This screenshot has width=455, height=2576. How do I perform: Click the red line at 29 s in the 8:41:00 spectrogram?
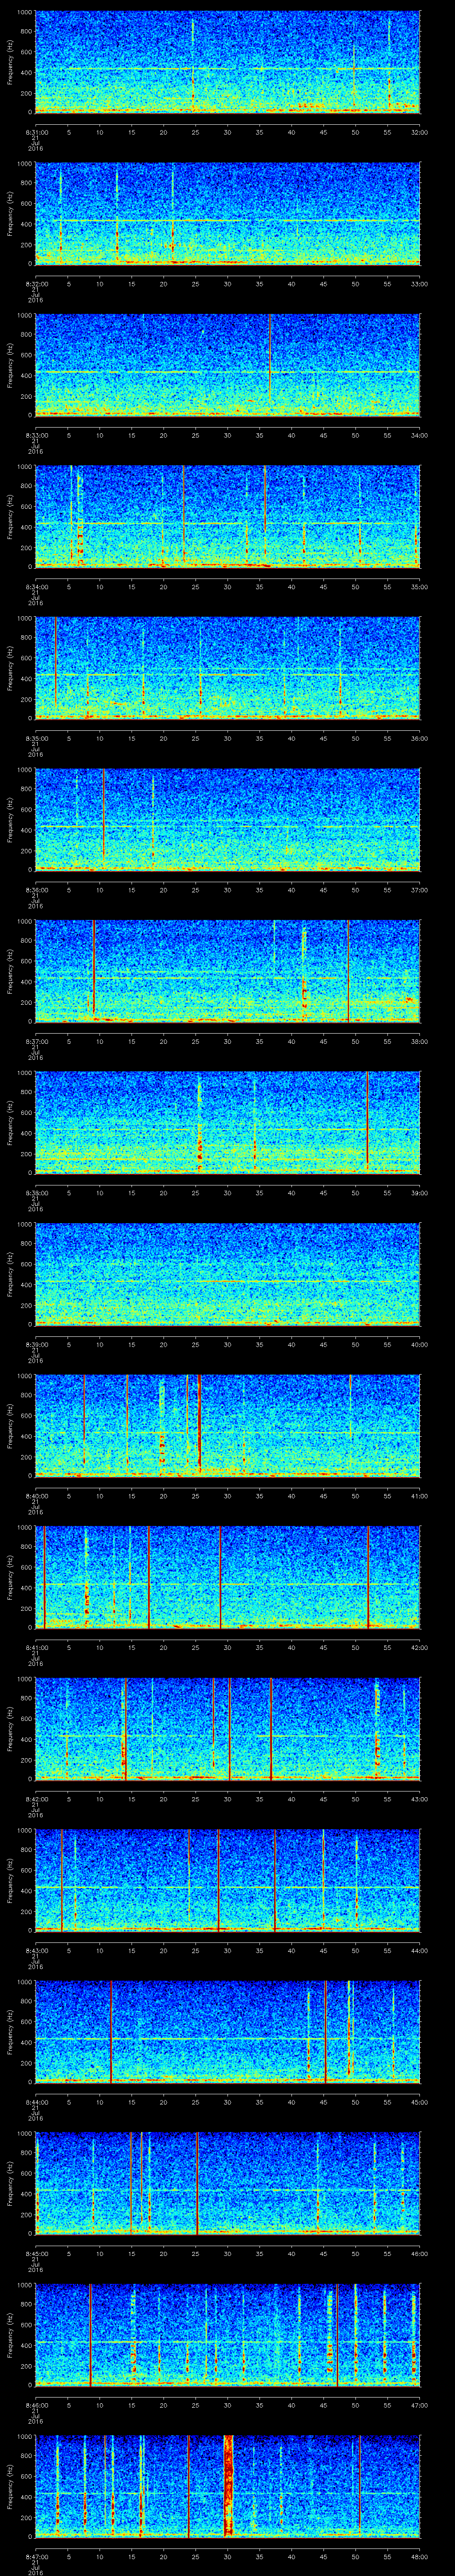[220, 1576]
